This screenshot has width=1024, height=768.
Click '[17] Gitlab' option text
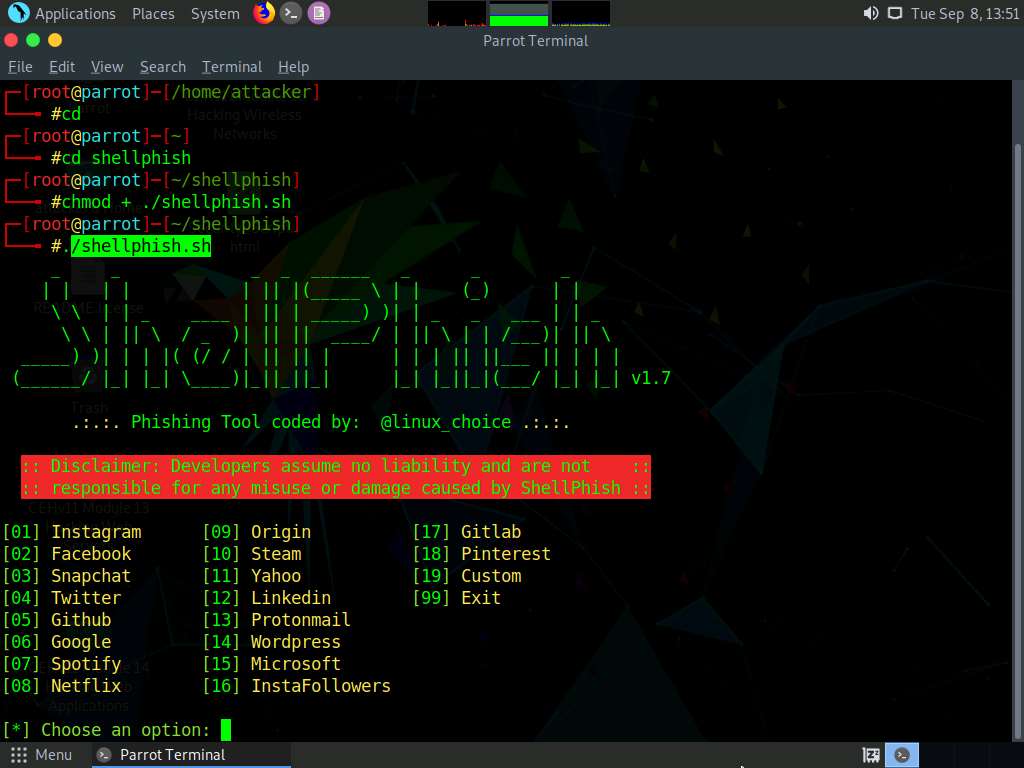tap(467, 532)
